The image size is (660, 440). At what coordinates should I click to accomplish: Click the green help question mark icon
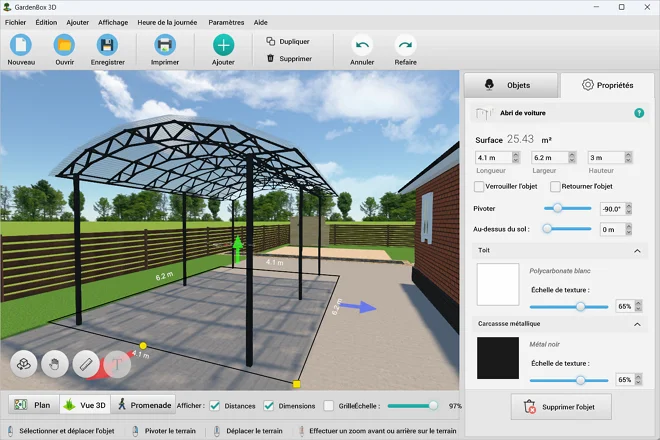click(639, 113)
